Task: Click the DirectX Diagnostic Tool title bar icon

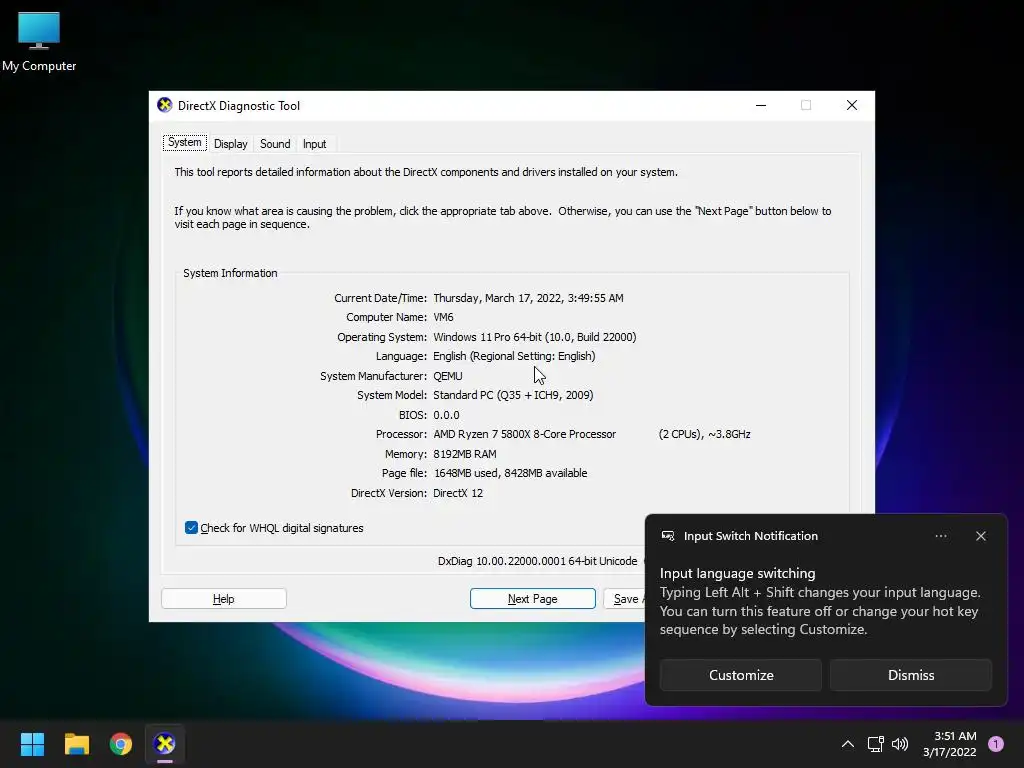Action: coord(165,105)
